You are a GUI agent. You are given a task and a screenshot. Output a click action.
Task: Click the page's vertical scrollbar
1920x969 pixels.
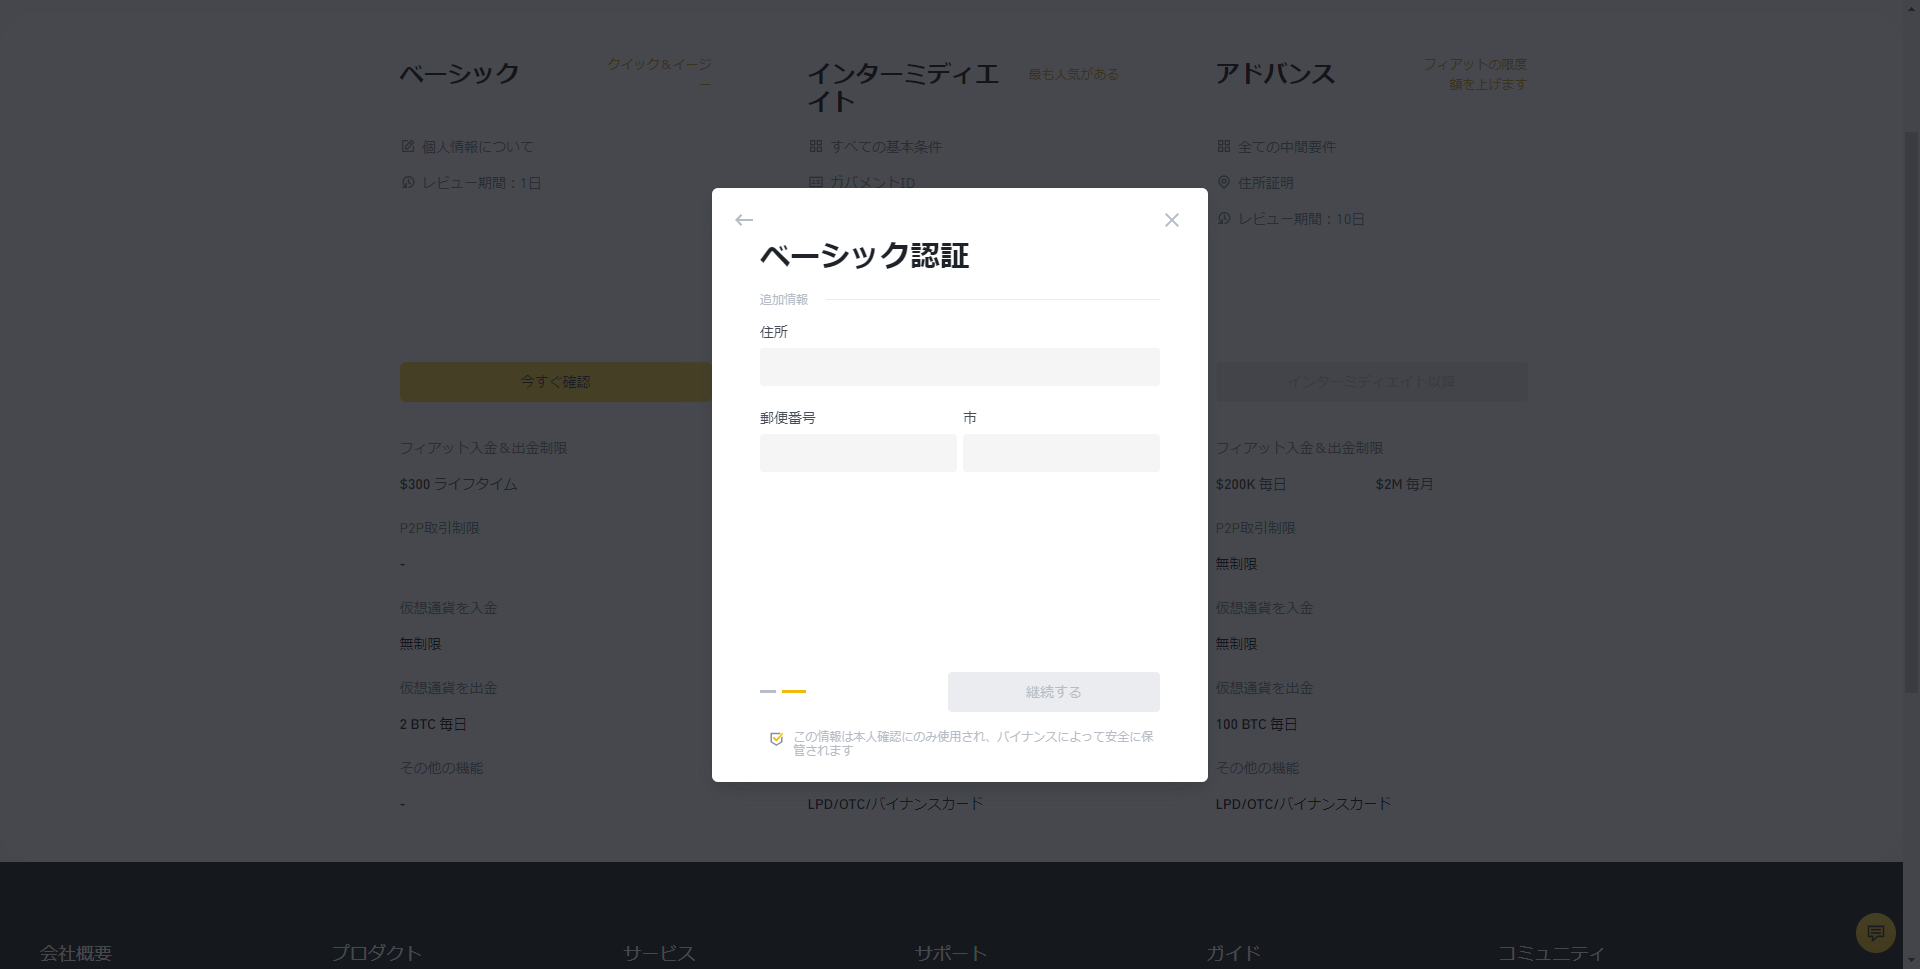pyautogui.click(x=1911, y=400)
